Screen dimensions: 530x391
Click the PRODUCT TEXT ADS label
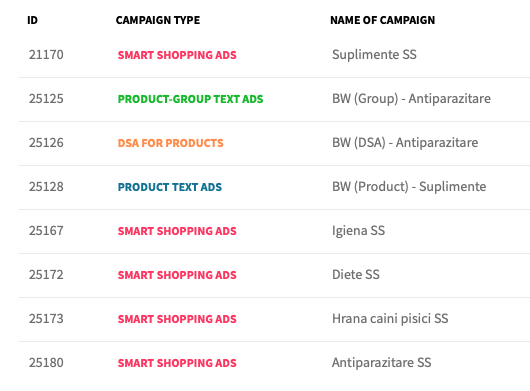(x=170, y=187)
